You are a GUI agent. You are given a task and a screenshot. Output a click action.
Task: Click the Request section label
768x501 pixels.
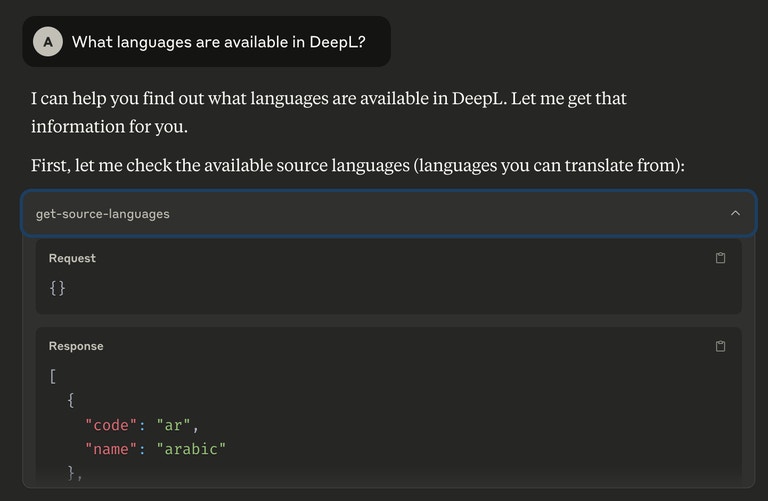point(72,258)
